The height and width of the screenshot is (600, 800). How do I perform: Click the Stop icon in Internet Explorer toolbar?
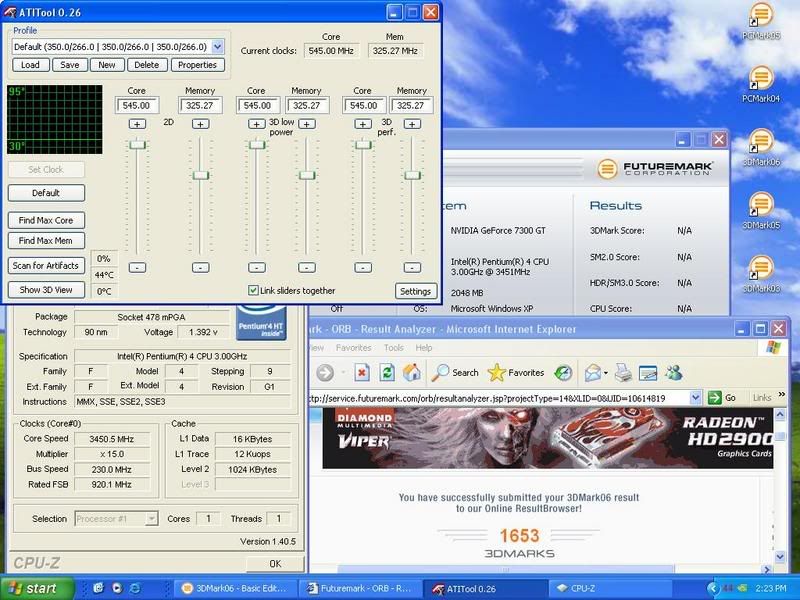pos(362,373)
